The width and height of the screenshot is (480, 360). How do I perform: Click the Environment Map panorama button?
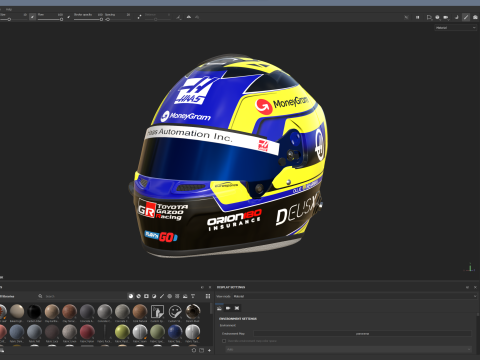click(362, 334)
